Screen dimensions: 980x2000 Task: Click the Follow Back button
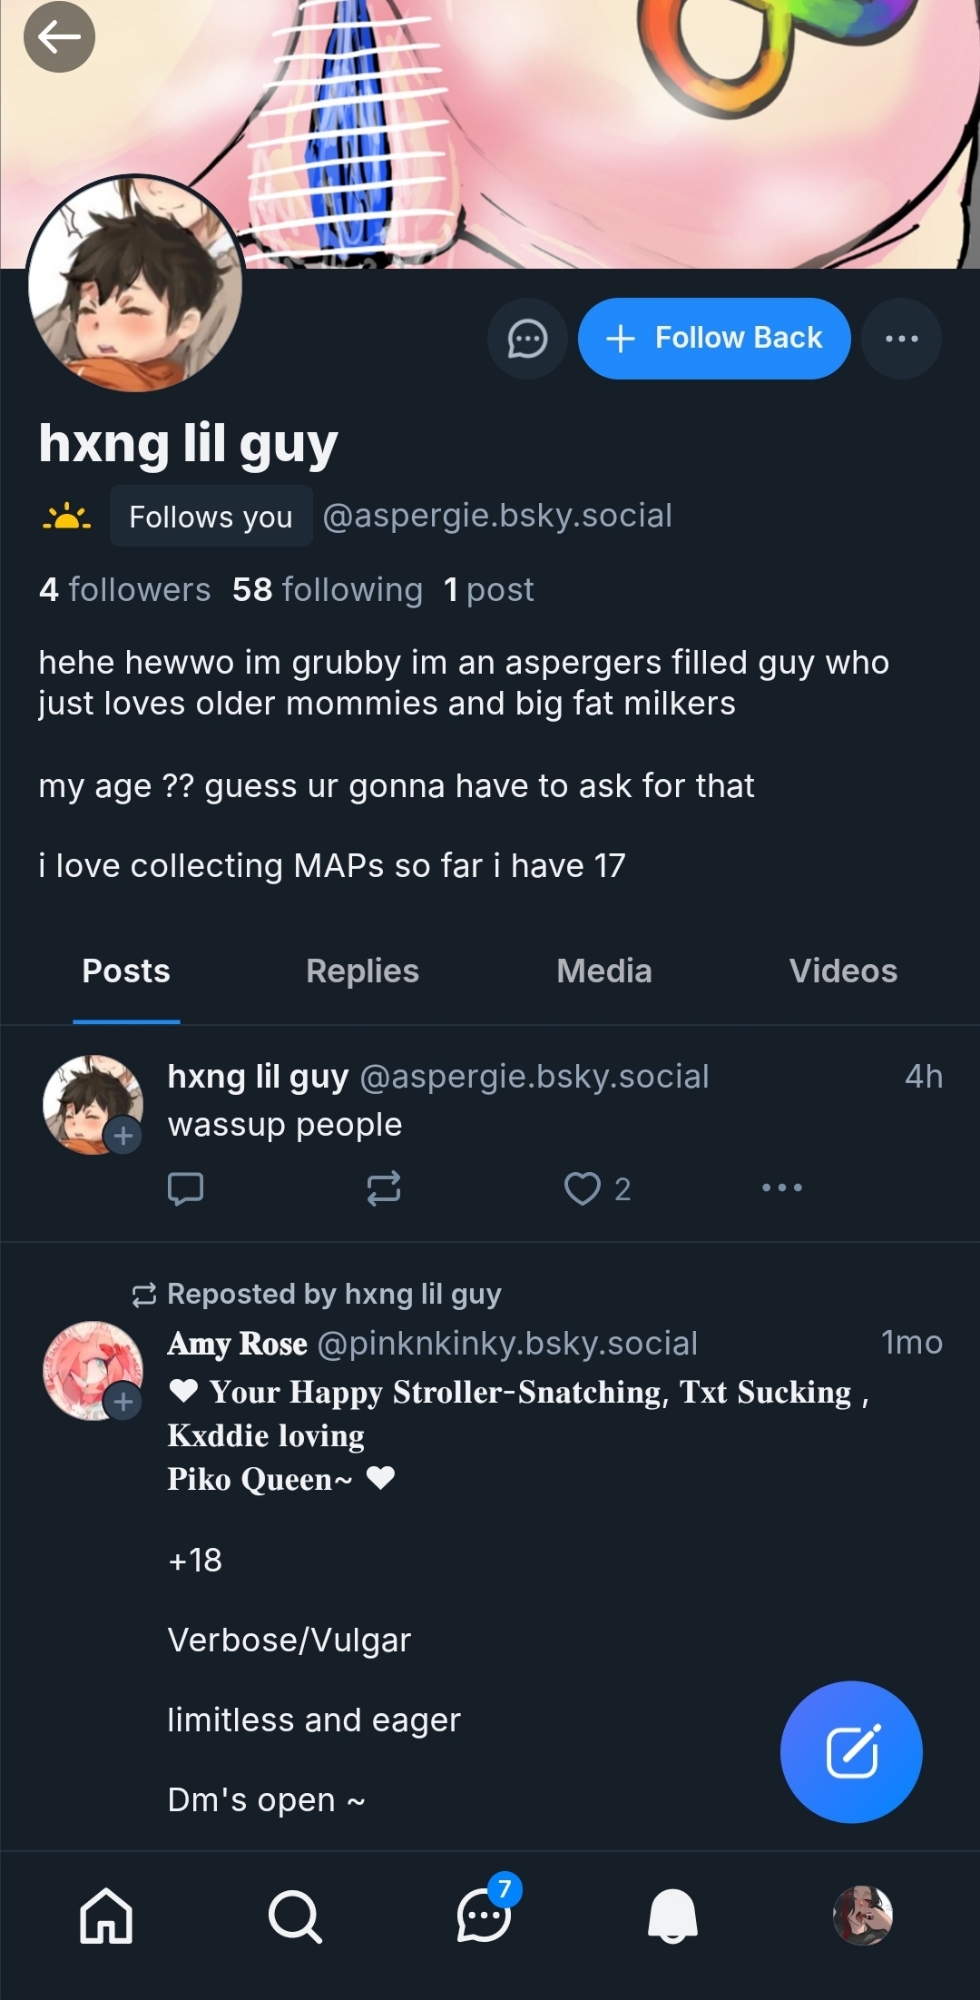[x=714, y=339]
